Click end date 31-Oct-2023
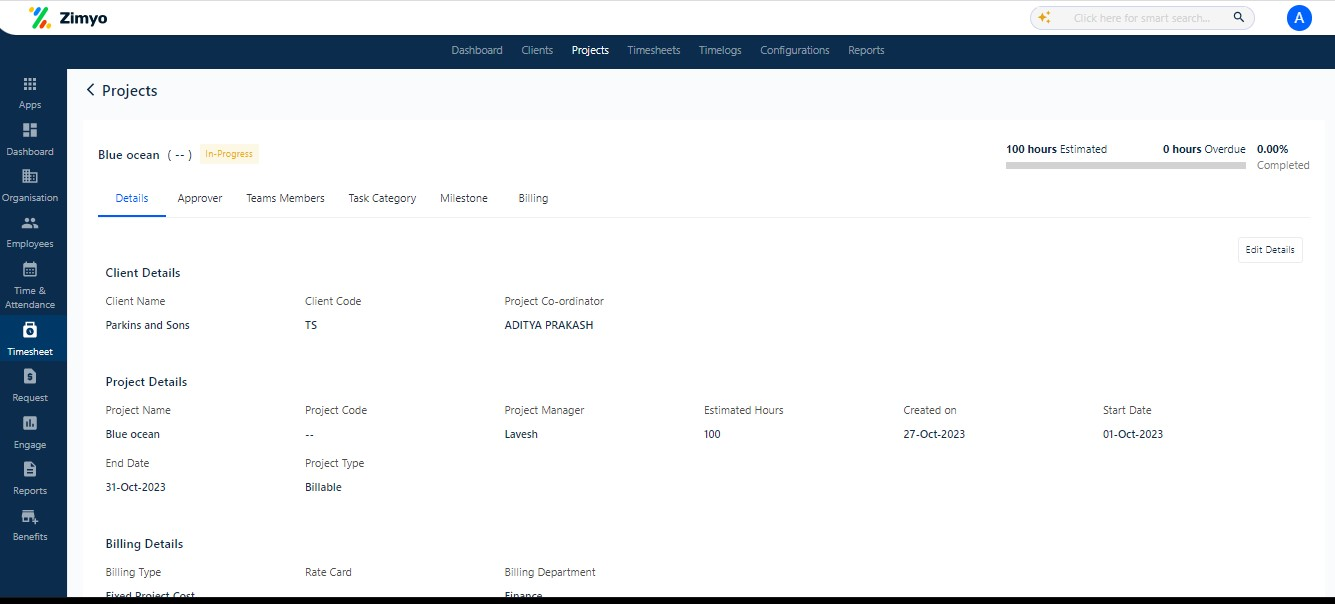Screen dimensions: 1335x604 pyautogui.click(x=136, y=487)
